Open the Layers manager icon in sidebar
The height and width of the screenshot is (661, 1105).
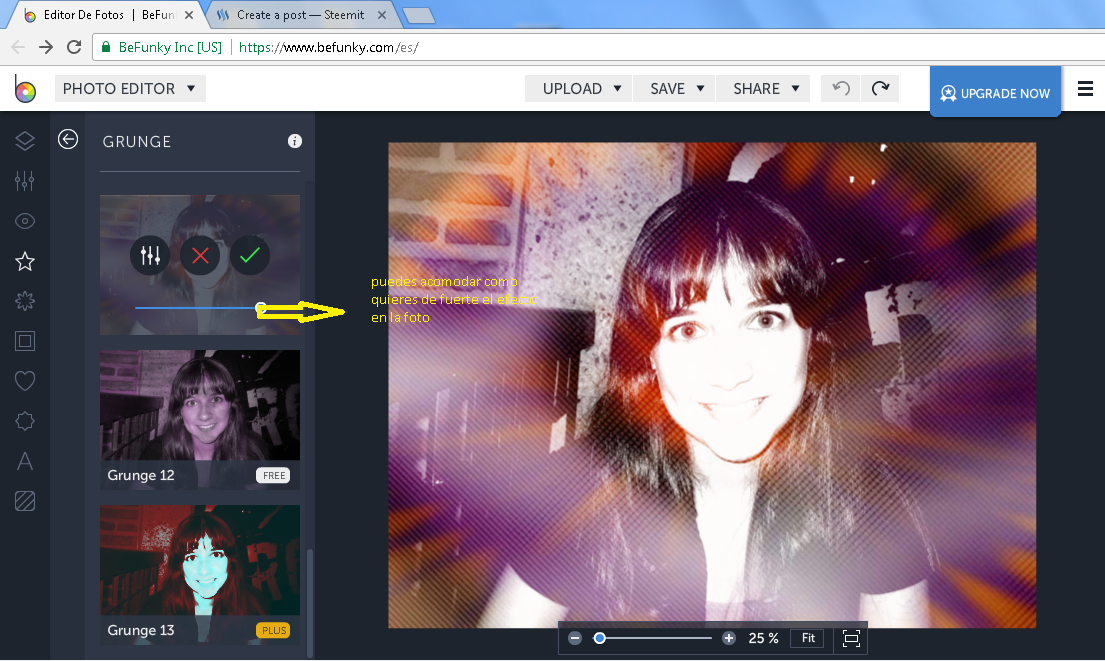coord(25,141)
